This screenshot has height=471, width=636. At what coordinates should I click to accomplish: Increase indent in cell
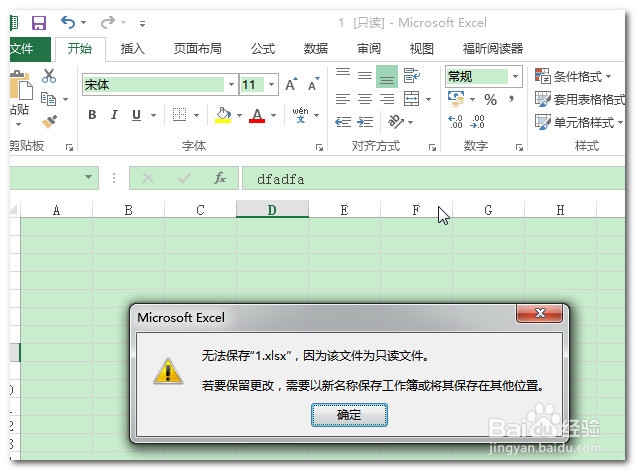tap(365, 122)
